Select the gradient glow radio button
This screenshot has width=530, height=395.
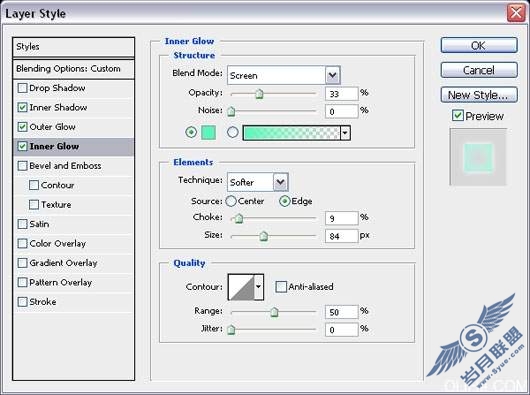click(x=233, y=132)
